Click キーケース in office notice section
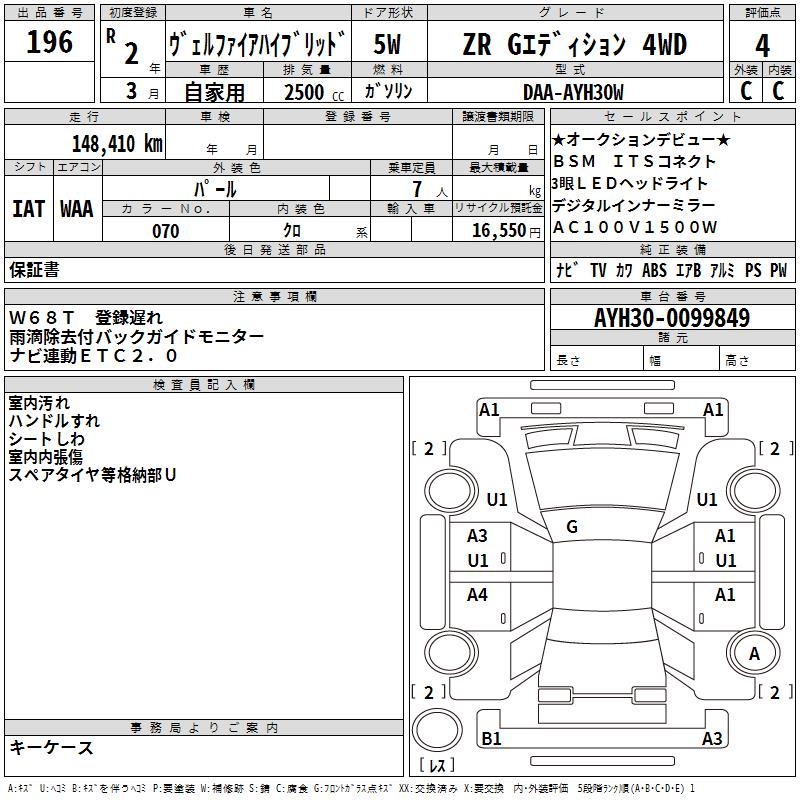Viewport: 800px width, 800px height. pos(51,747)
